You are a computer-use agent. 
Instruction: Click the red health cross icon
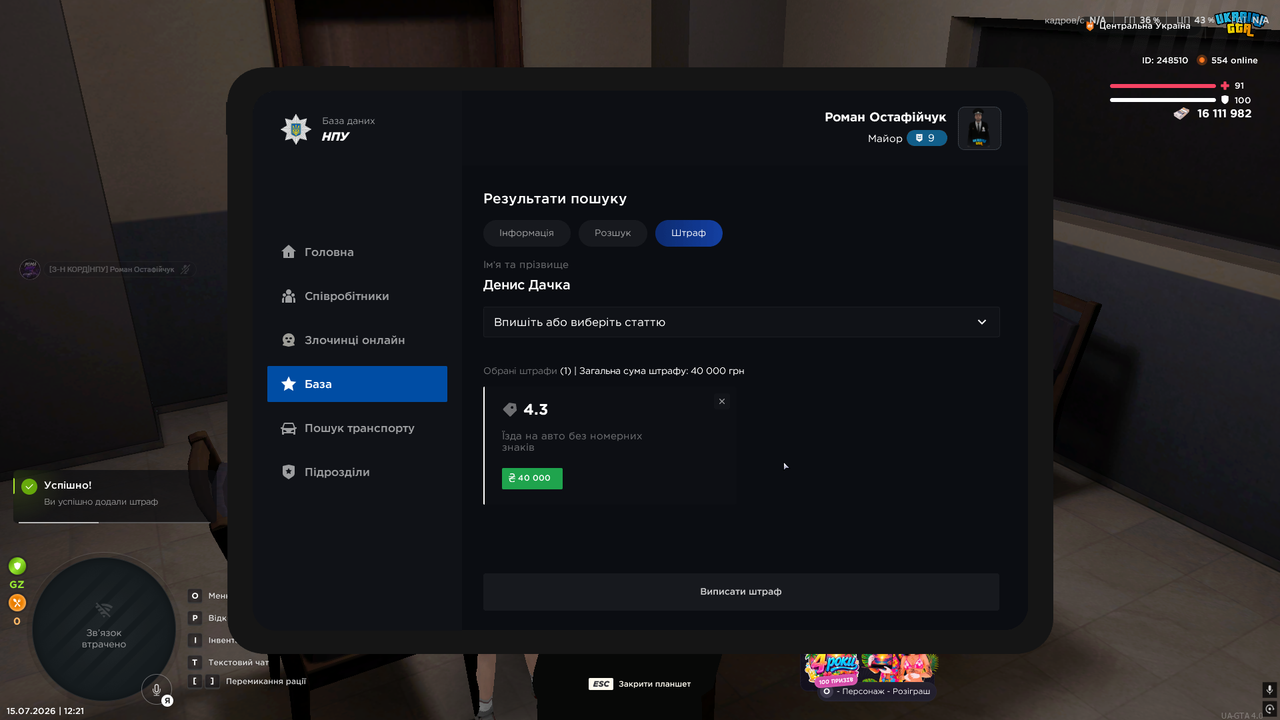tap(1225, 86)
